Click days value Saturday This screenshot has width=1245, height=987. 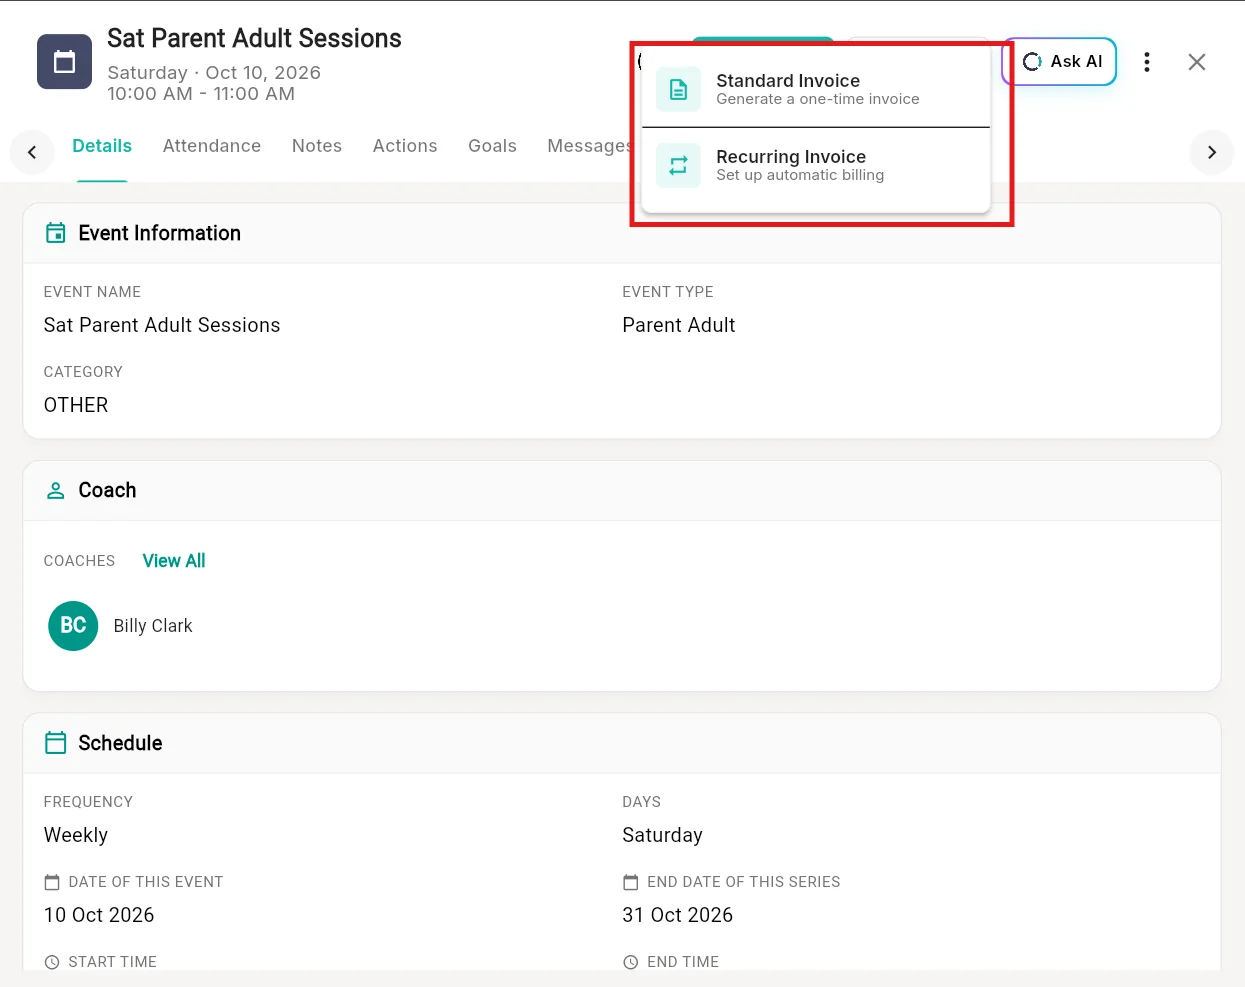coord(662,835)
